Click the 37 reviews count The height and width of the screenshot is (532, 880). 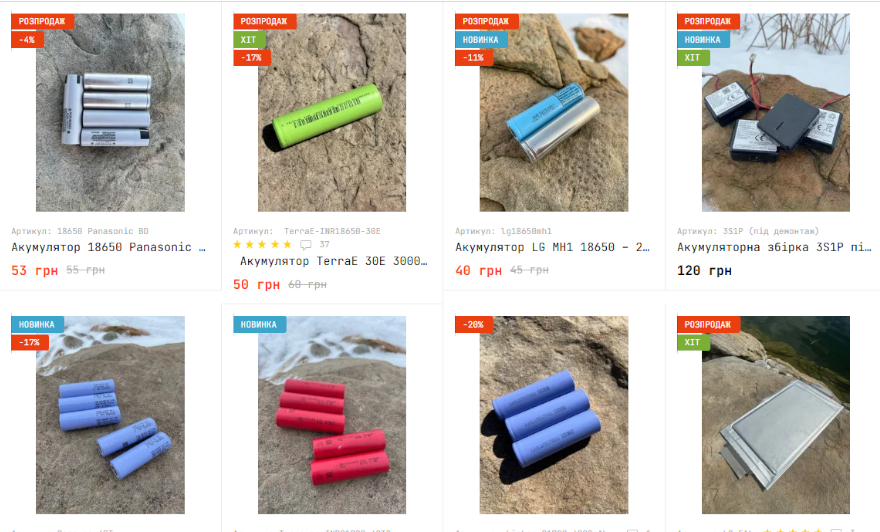coord(324,244)
